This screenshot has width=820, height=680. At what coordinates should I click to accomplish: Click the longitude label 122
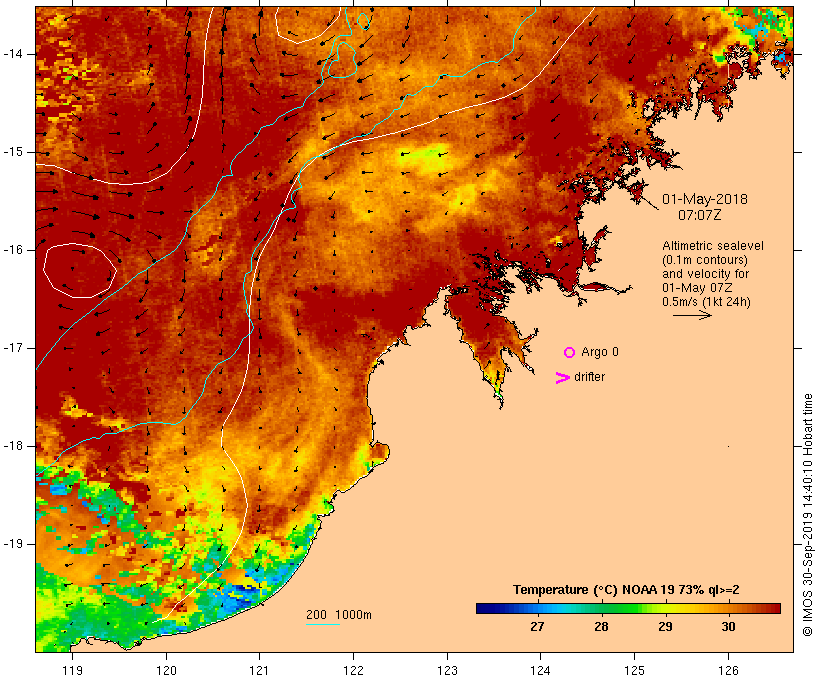click(x=353, y=670)
